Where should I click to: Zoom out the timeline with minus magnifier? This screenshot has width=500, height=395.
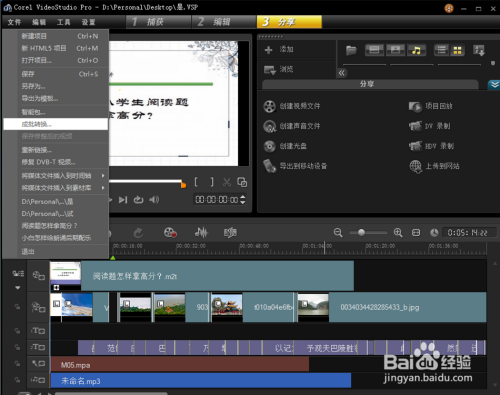(338, 233)
